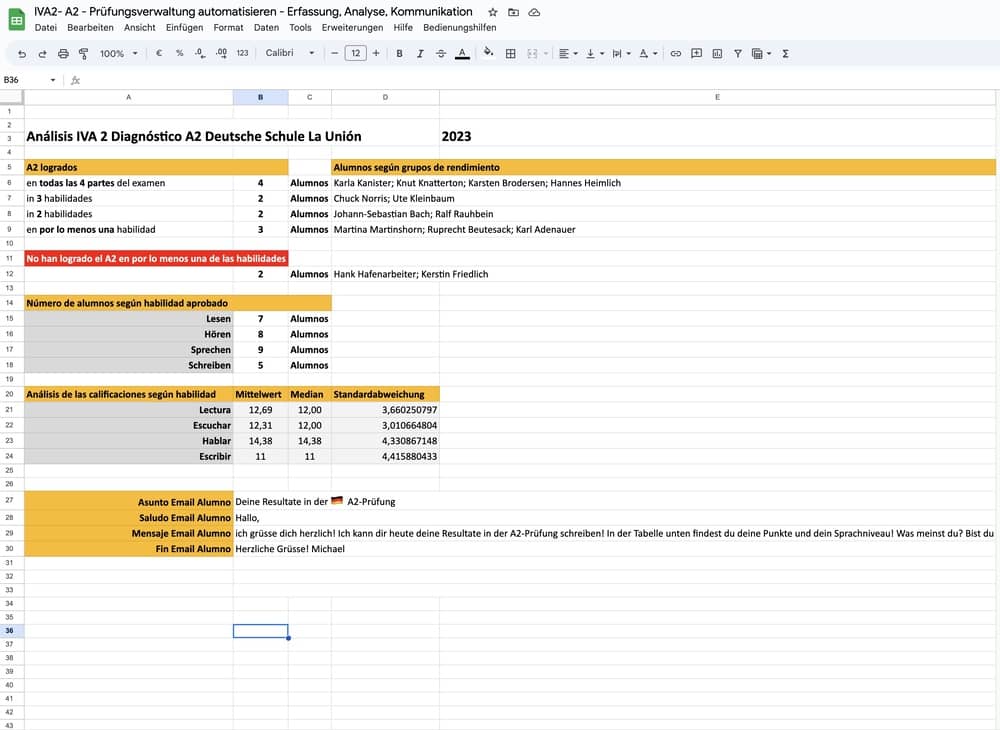The image size is (1000, 730).
Task: Click the Undo arrow icon
Action: coord(21,53)
